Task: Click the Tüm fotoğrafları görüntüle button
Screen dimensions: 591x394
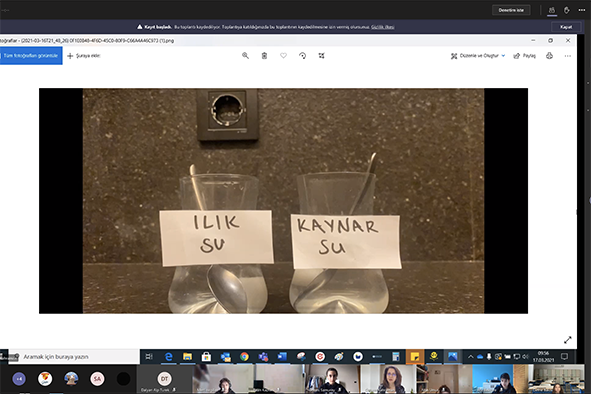Action: point(31,56)
